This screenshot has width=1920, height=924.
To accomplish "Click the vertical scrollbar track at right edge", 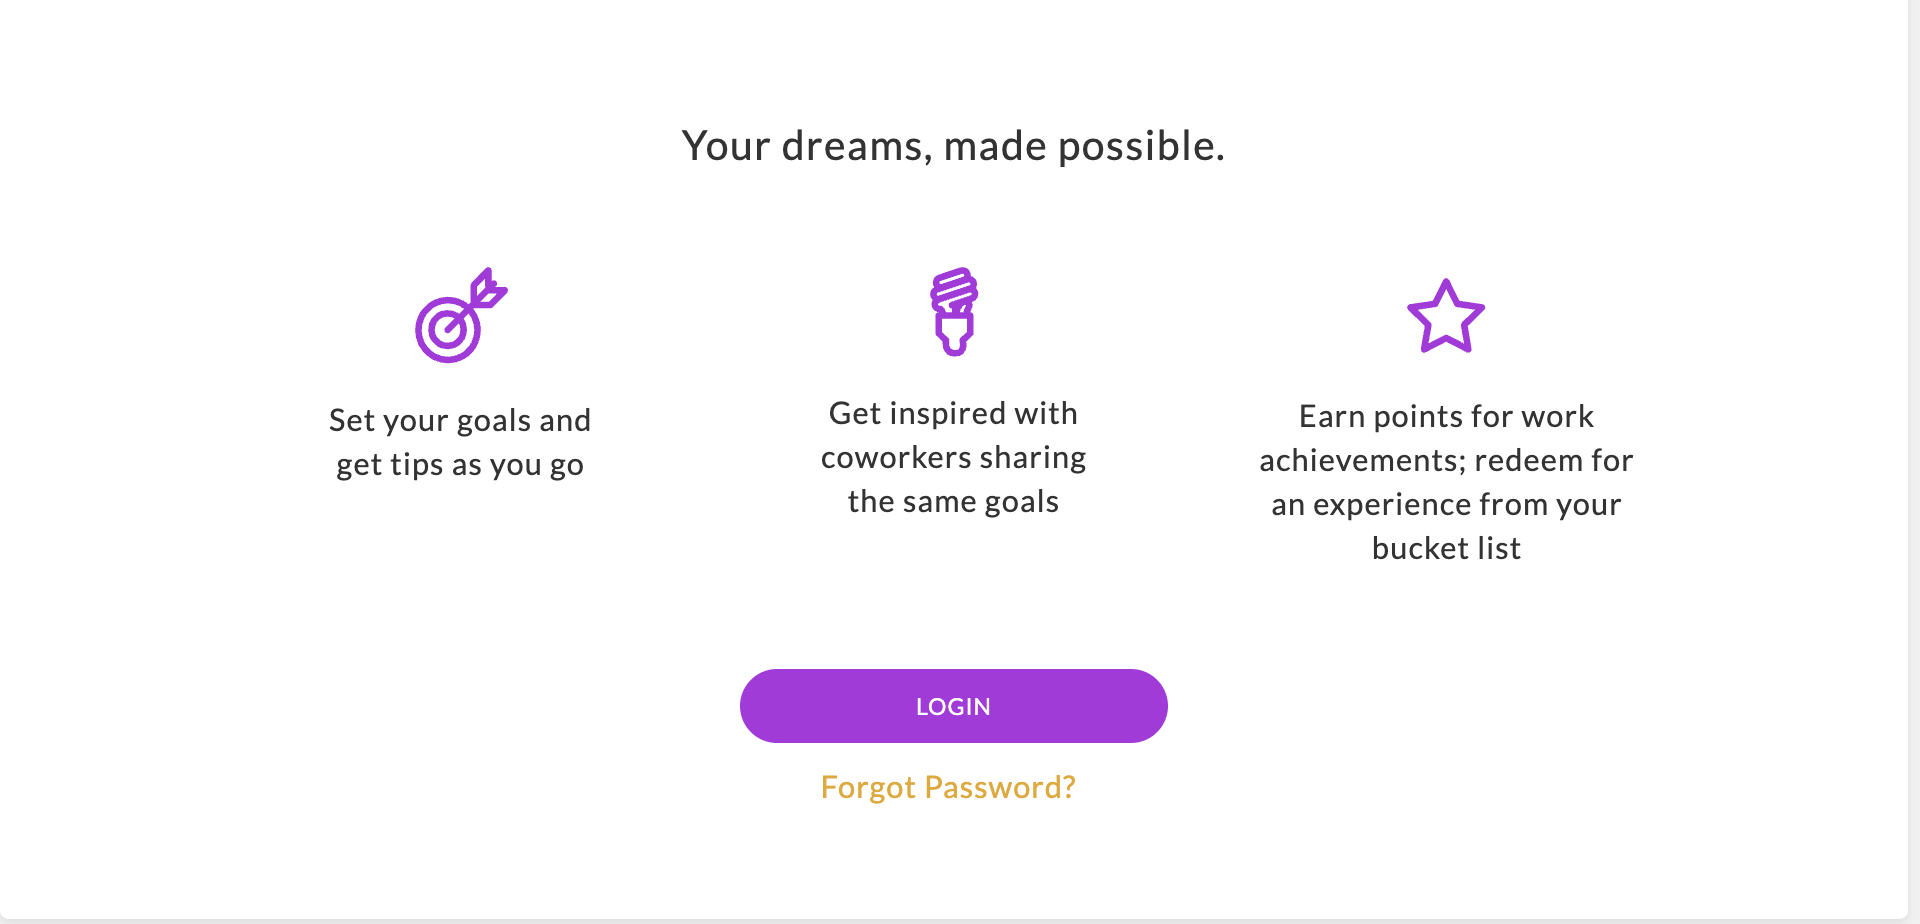I will tap(1913, 460).
